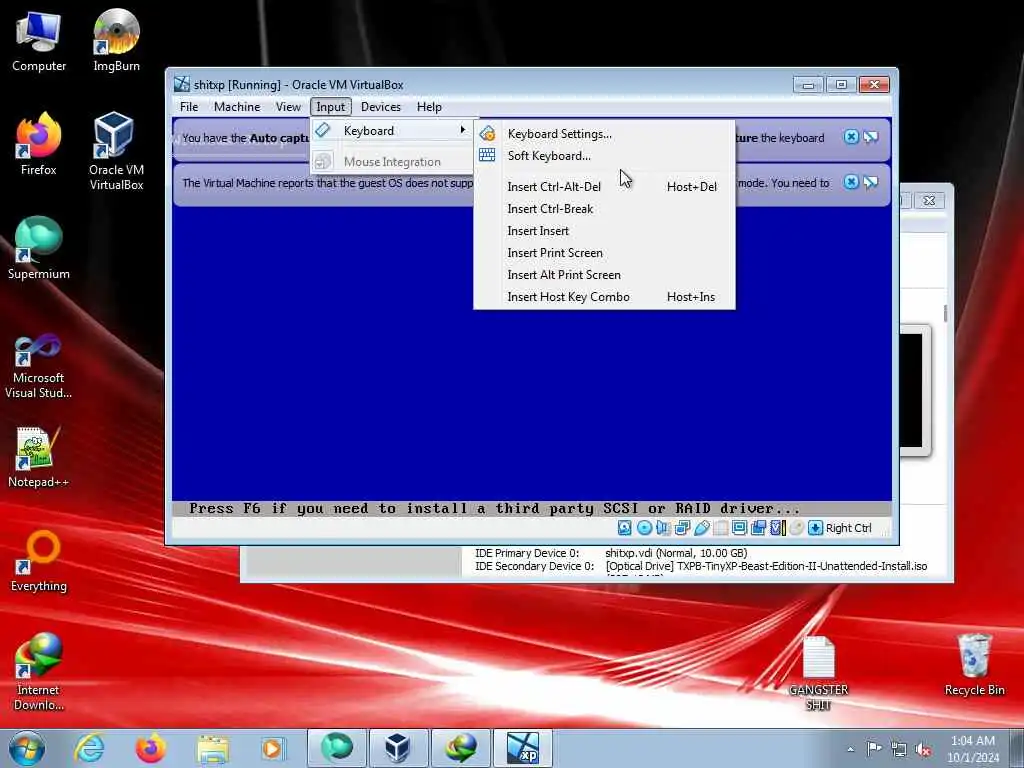Click Keyboard Settings gear icon in submenu
Viewport: 1024px width, 768px height.
click(487, 134)
